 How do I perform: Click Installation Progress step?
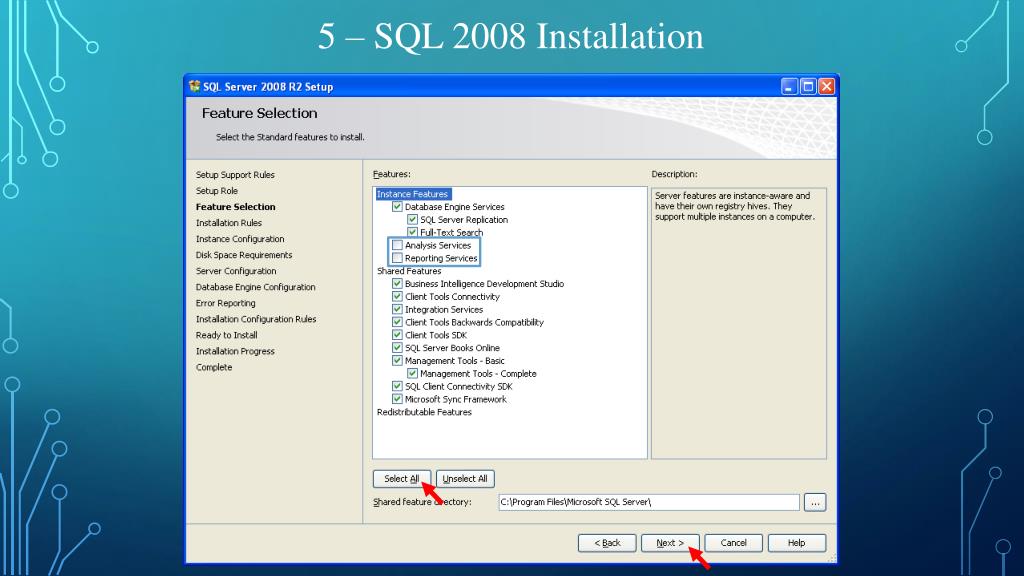(235, 351)
